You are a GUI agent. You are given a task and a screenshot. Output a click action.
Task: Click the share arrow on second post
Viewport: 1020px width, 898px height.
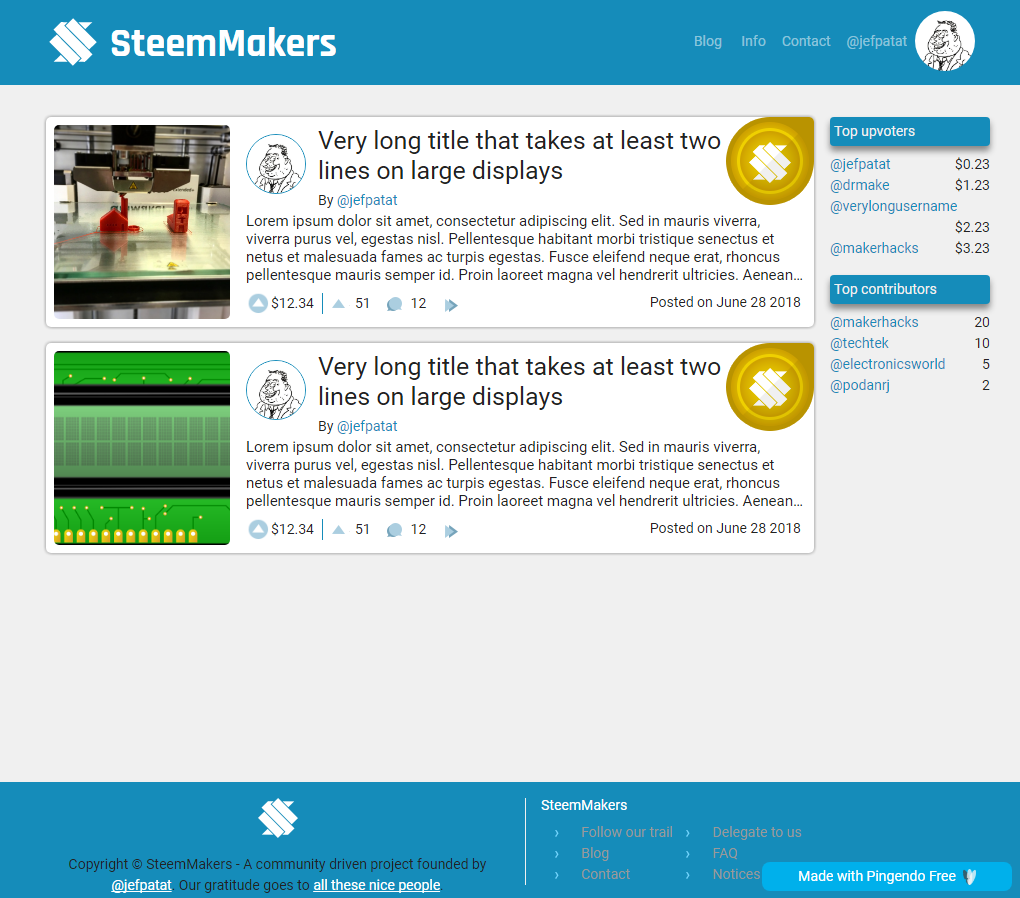pyautogui.click(x=451, y=530)
